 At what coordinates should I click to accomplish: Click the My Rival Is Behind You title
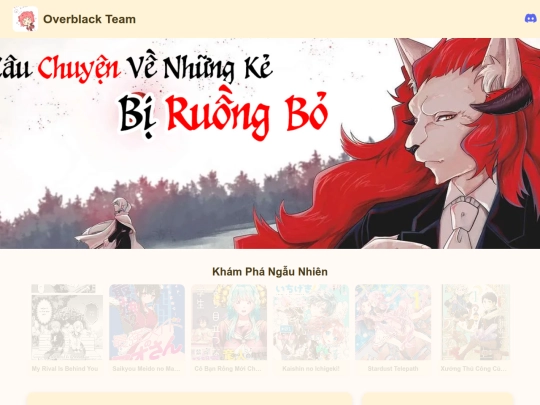[x=65, y=368]
